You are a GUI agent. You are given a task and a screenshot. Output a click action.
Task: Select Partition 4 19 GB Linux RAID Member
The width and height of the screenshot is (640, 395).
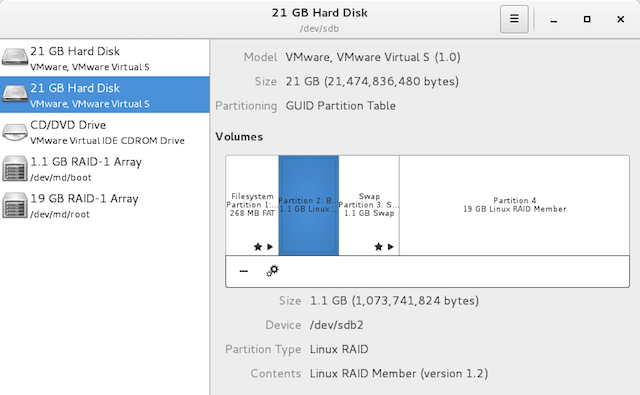514,205
